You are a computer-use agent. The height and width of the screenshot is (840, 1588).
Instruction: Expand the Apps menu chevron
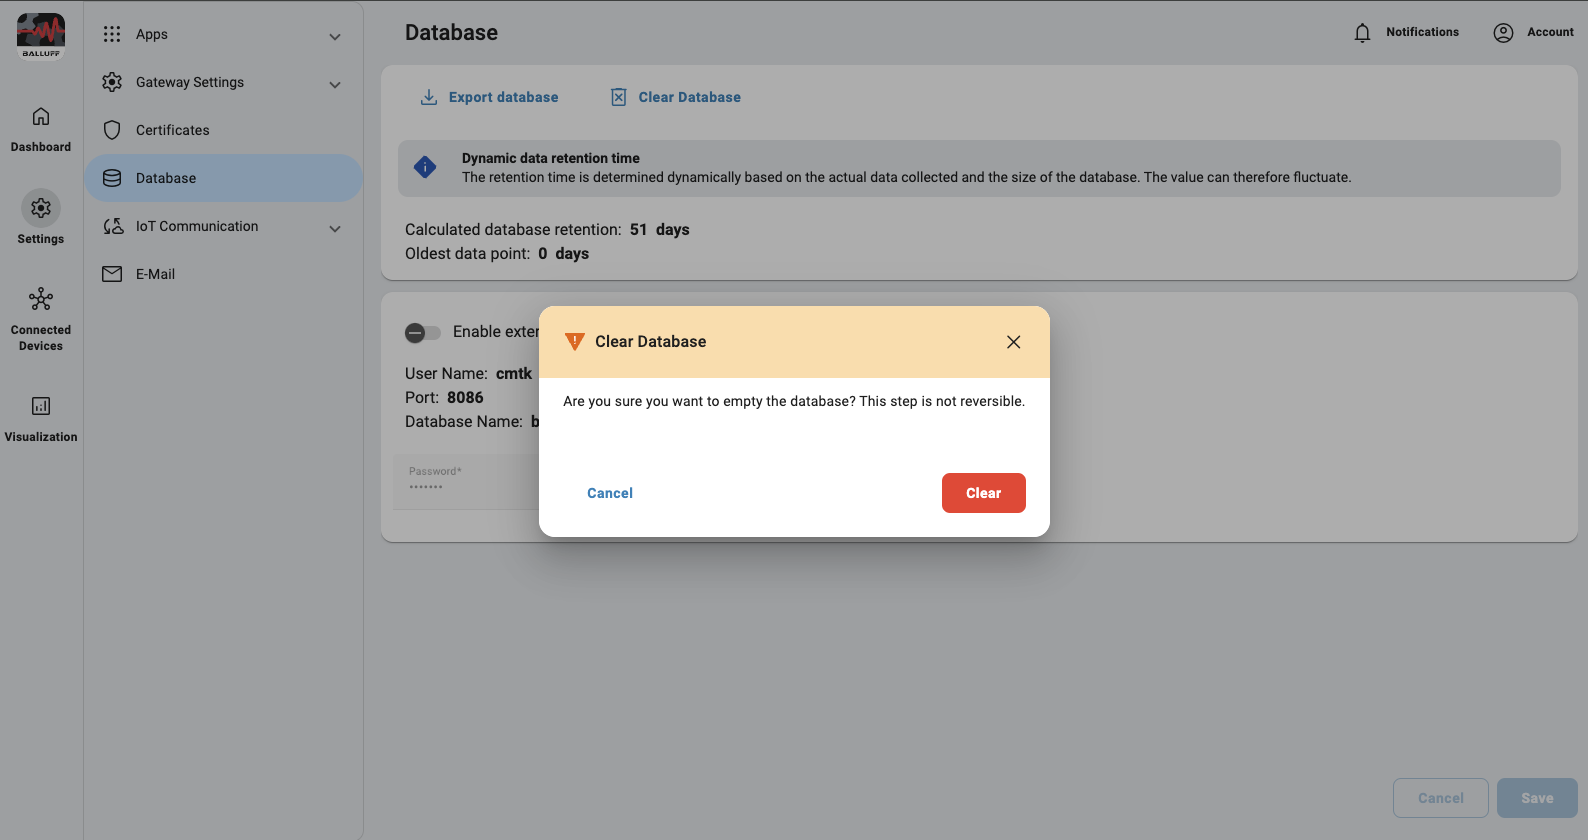(335, 36)
